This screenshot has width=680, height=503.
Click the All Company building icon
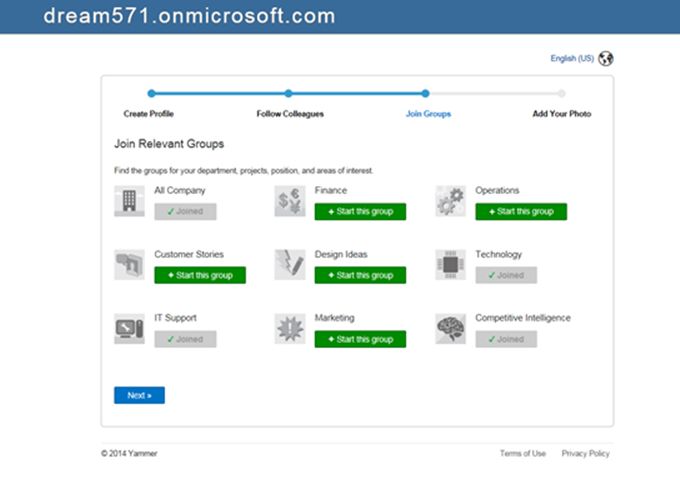129,201
